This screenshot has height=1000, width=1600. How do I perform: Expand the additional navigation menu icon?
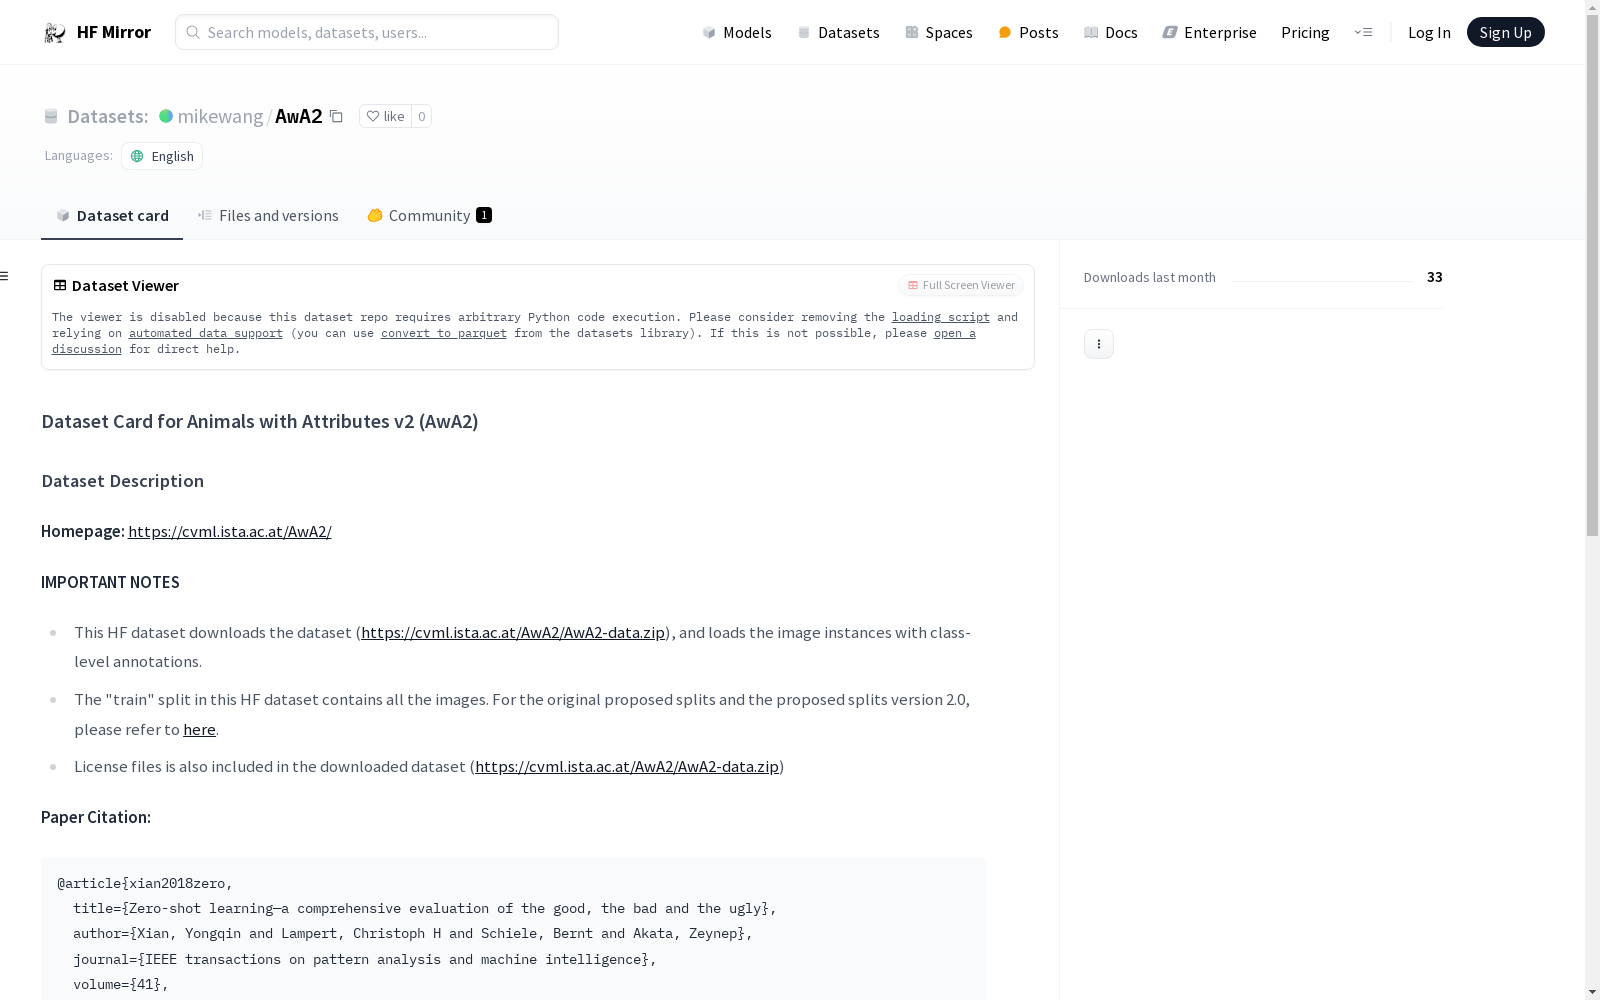click(1363, 32)
